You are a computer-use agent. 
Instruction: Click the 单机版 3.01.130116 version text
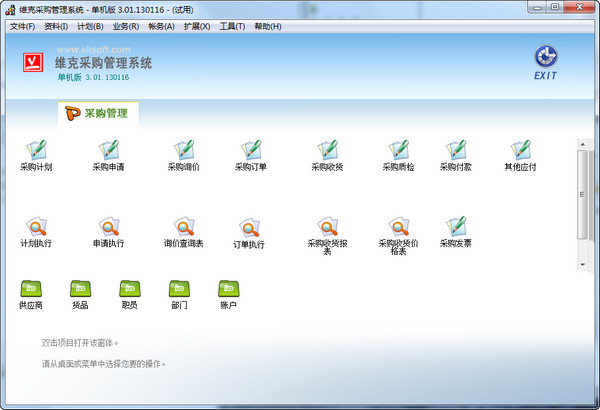click(93, 77)
